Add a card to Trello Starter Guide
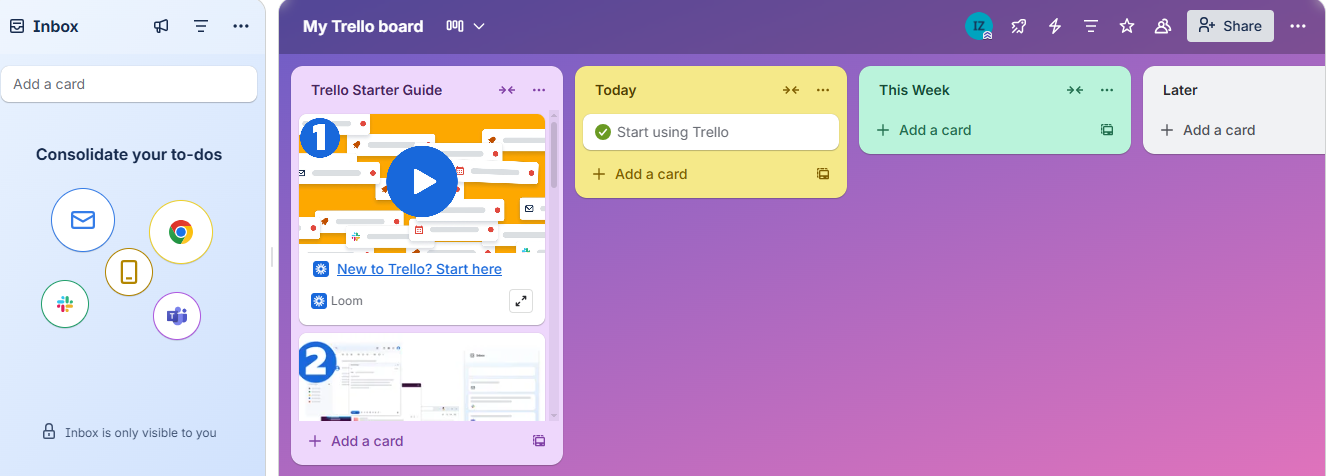Screen dimensions: 1327x476 coord(357,441)
